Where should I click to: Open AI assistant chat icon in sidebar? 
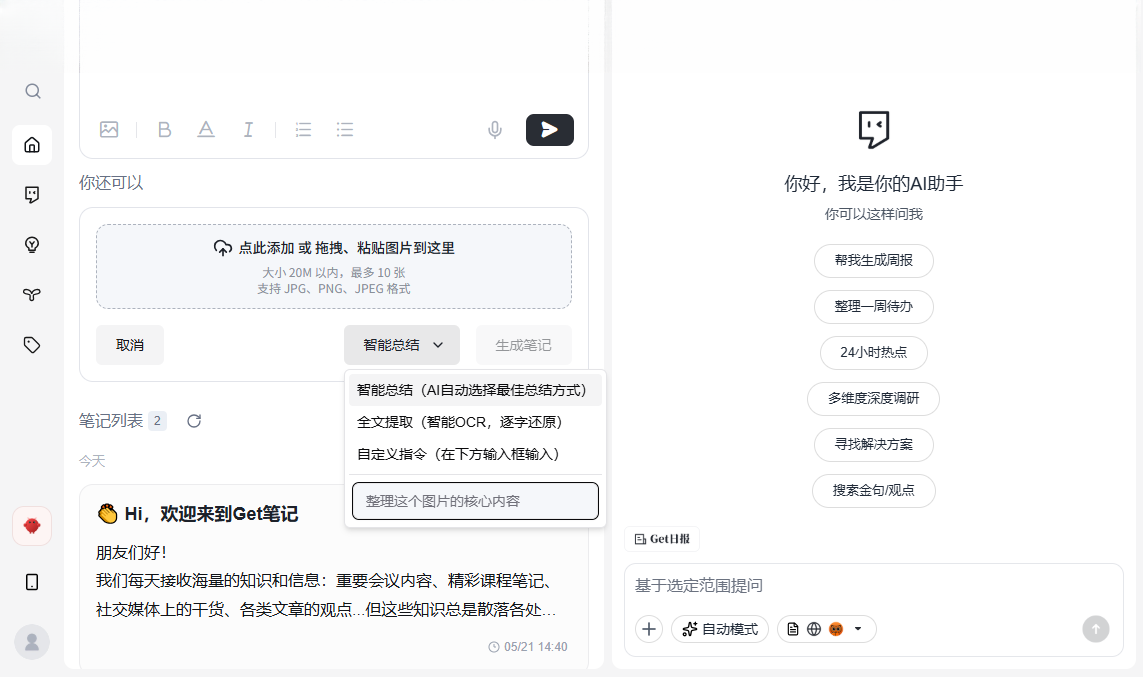[x=32, y=195]
